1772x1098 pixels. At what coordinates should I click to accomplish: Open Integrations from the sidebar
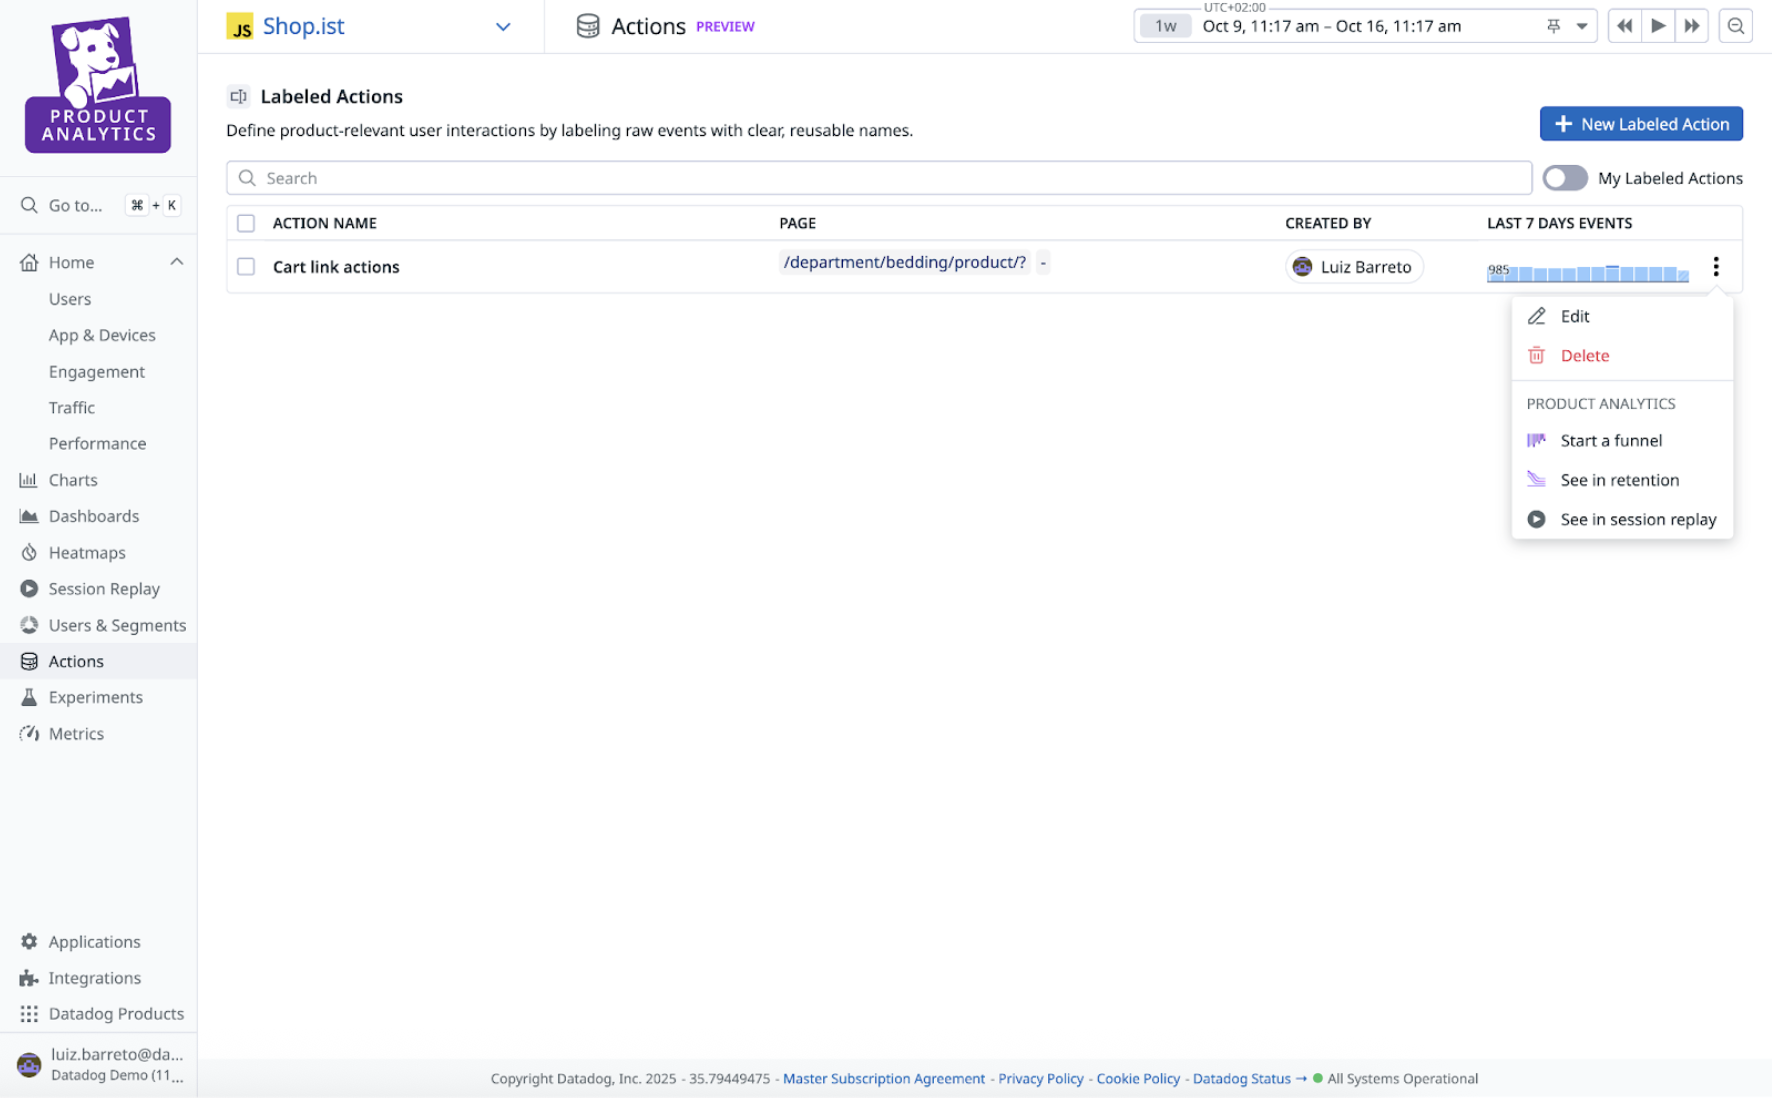point(94,977)
